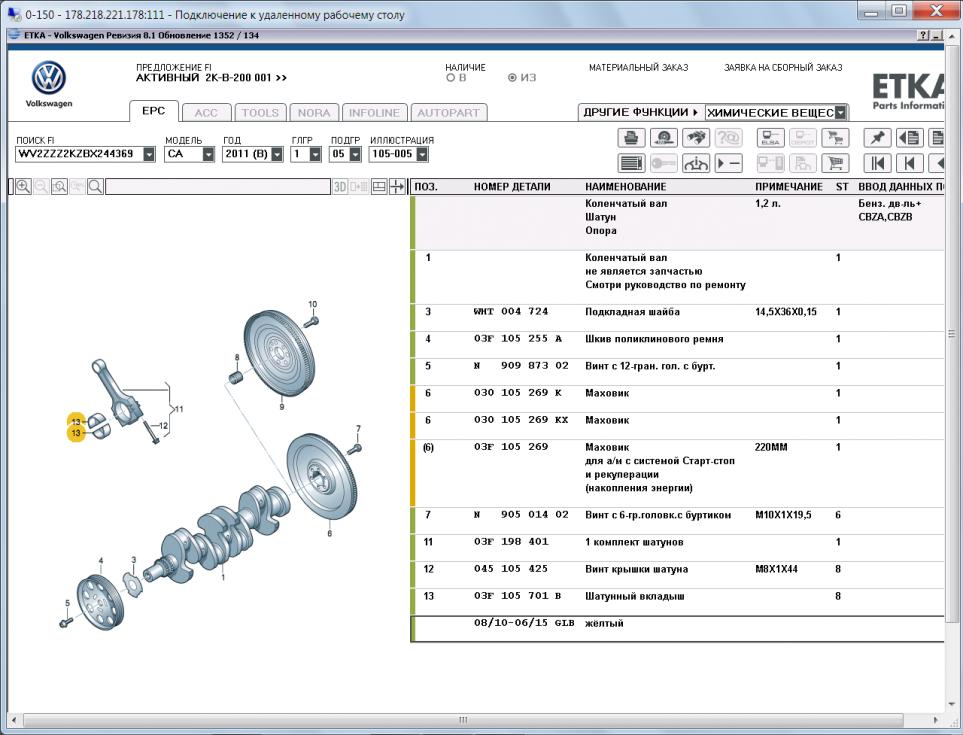Click the info arrows icon
The image size is (963, 735).
(x=696, y=163)
